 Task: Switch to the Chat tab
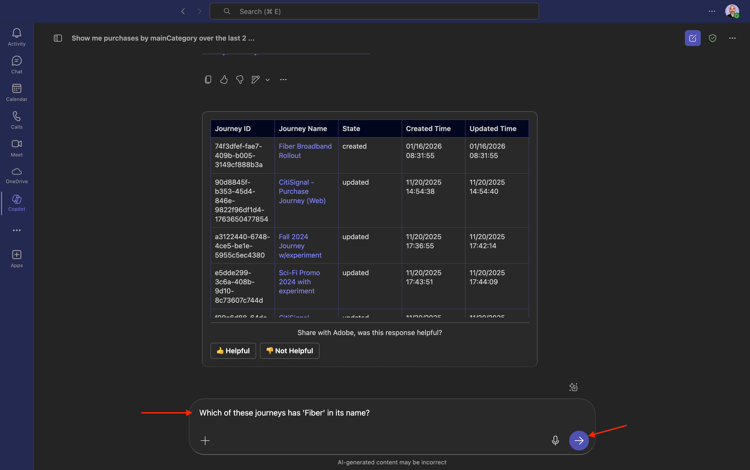click(16, 65)
